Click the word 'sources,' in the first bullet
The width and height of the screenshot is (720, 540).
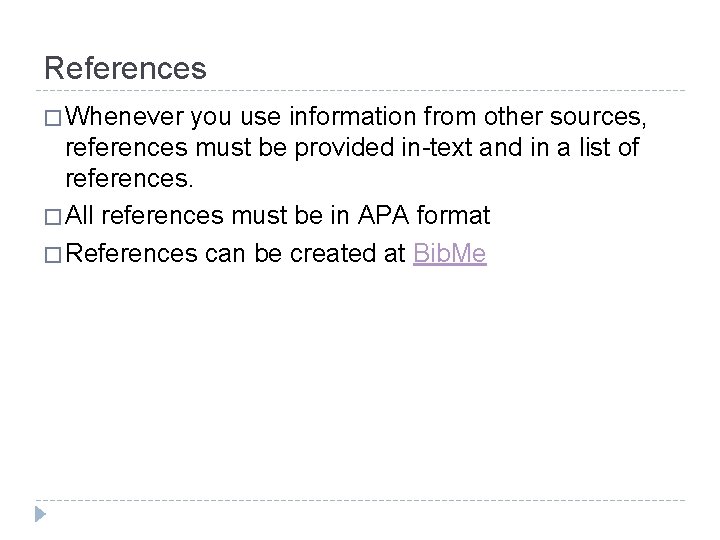[x=598, y=117]
